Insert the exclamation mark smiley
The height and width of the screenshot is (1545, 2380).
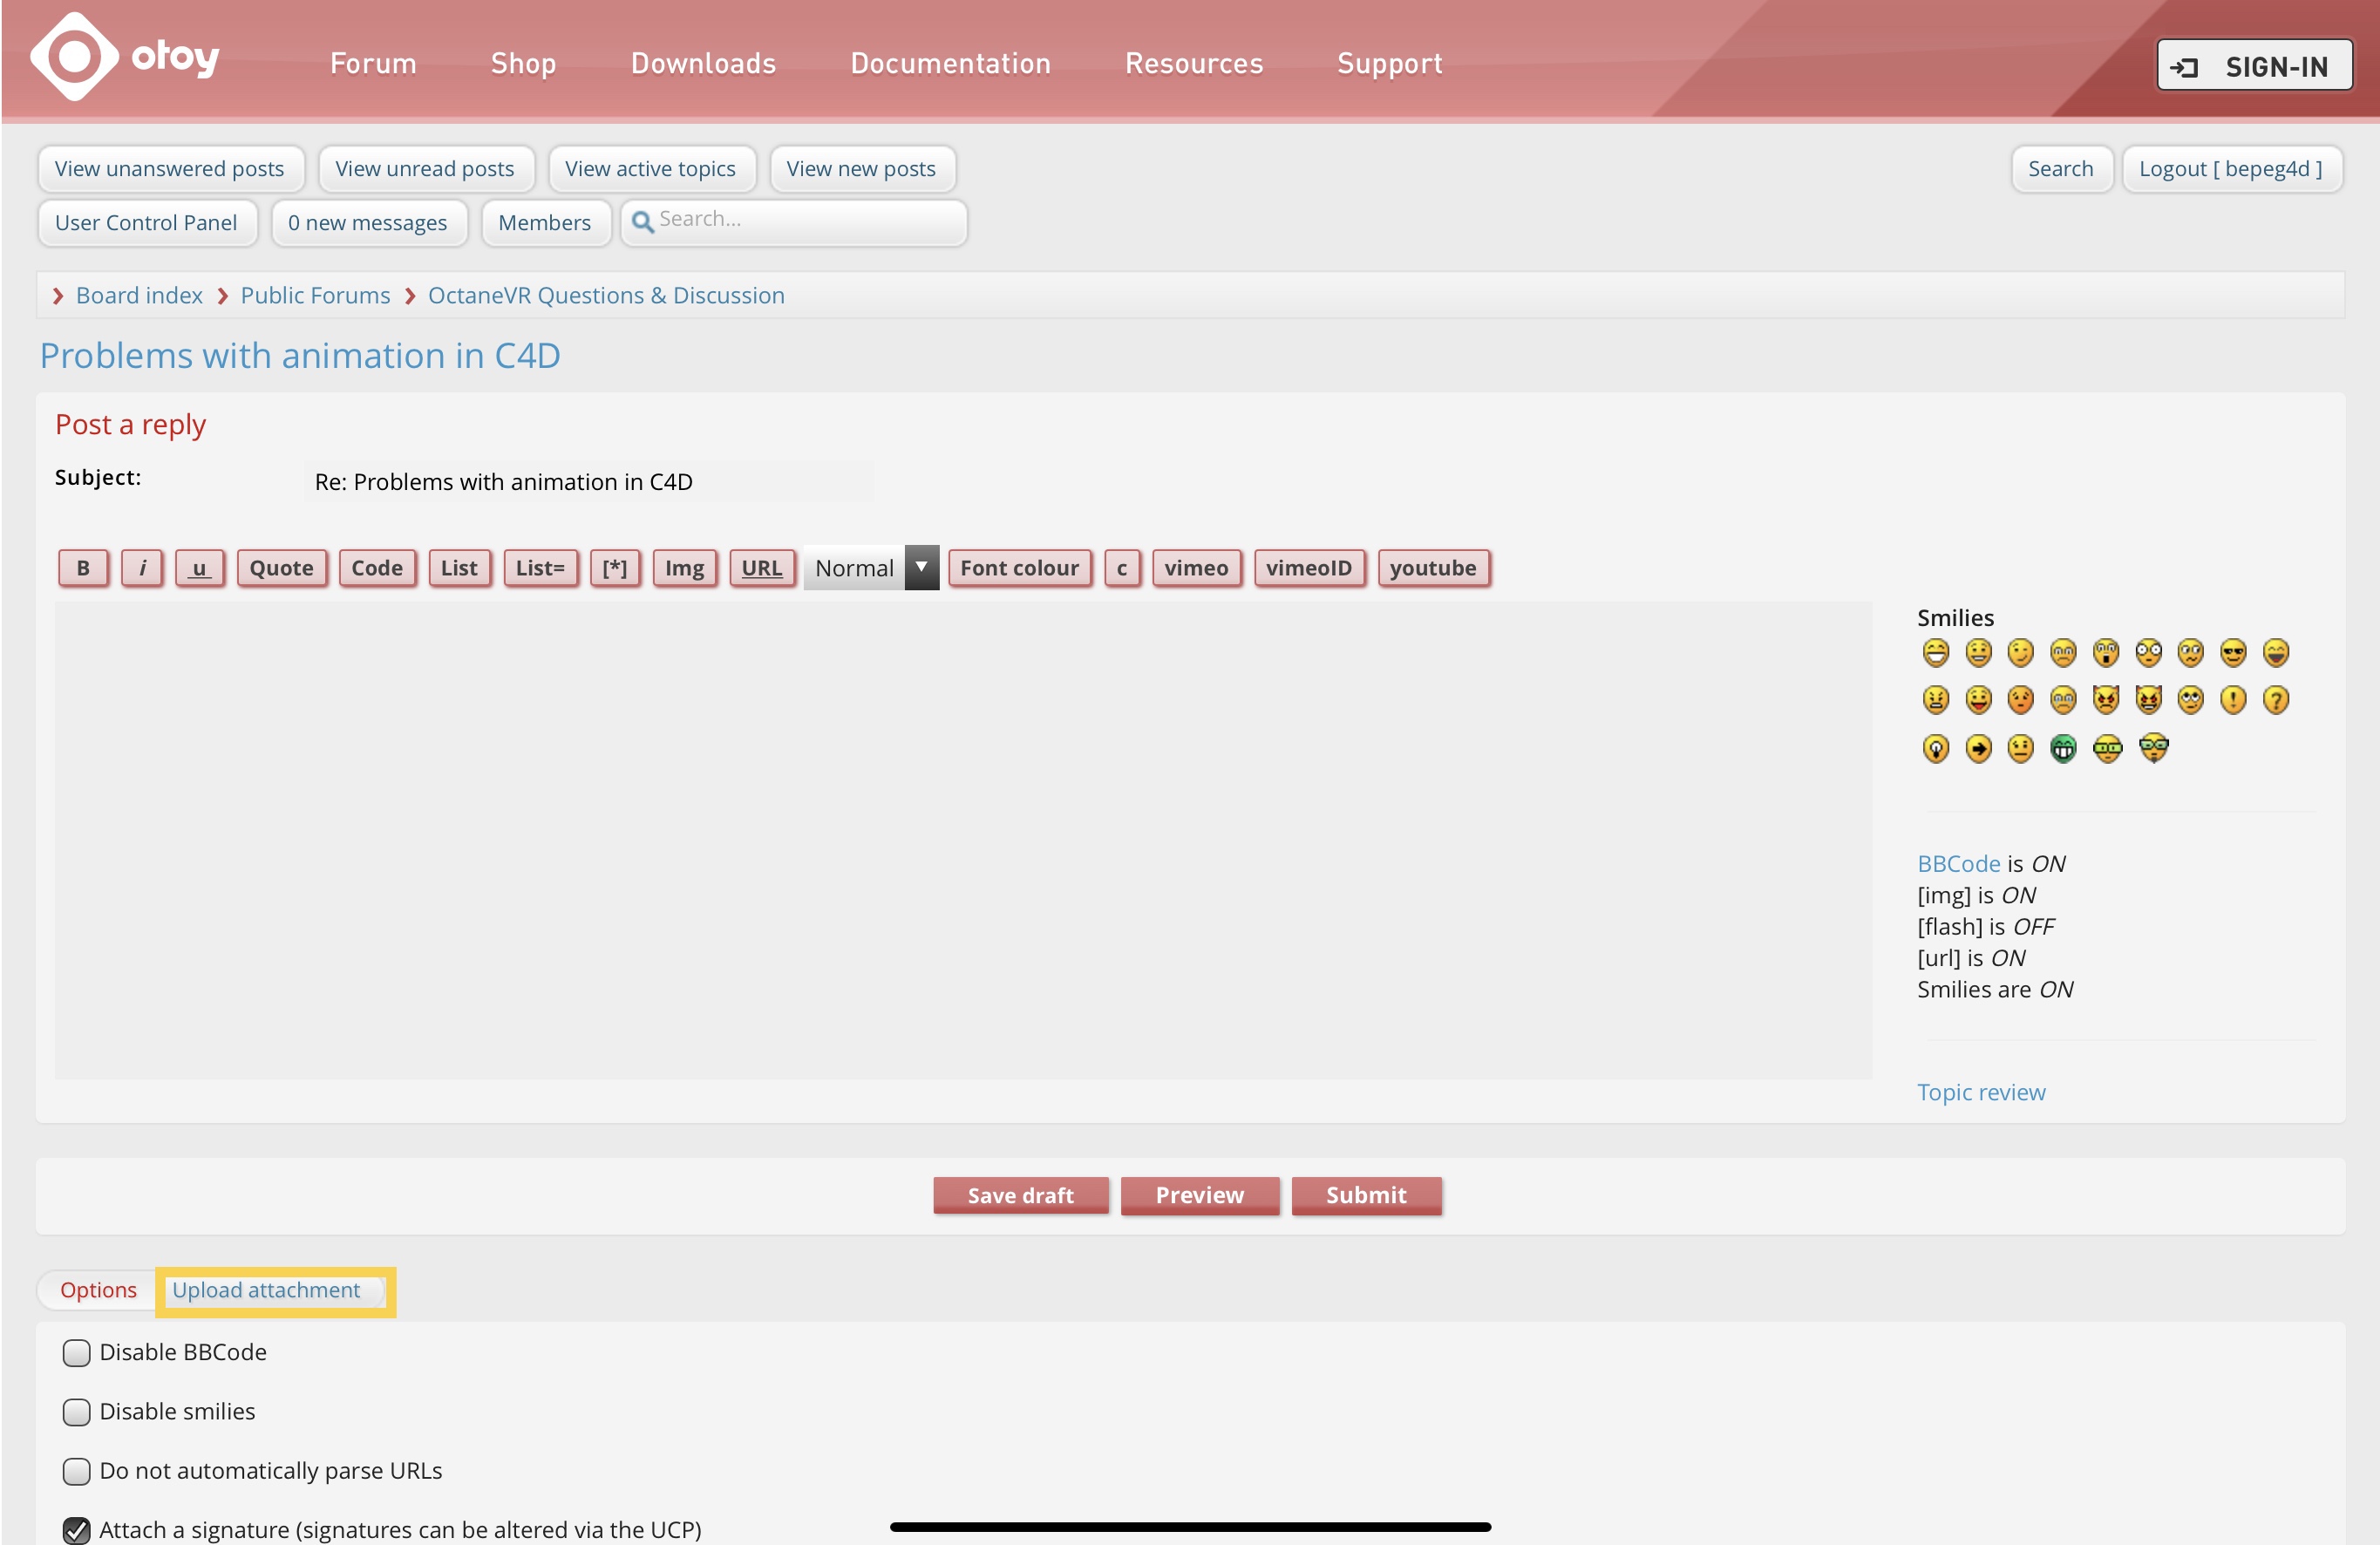(2232, 700)
